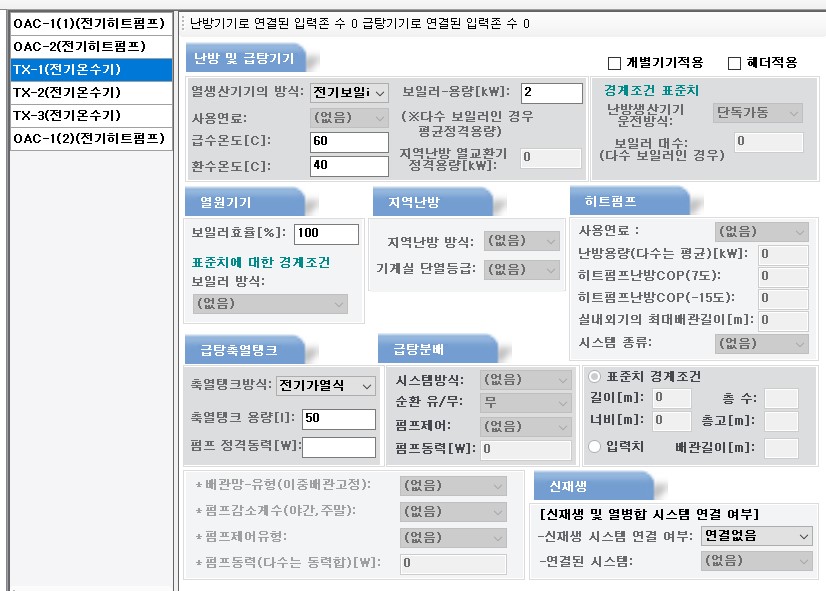The width and height of the screenshot is (826, 591).
Task: Enable the 개별기기적용 checkbox
Action: click(x=615, y=63)
